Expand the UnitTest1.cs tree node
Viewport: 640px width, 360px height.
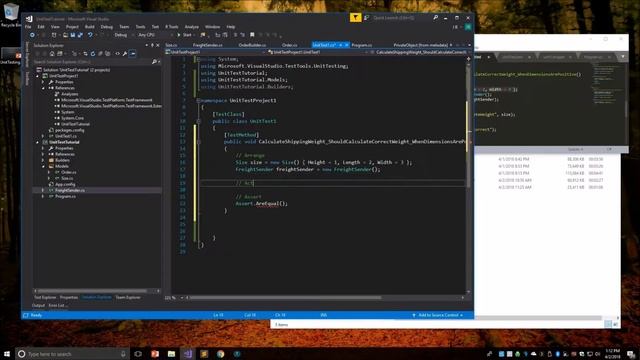pos(43,136)
